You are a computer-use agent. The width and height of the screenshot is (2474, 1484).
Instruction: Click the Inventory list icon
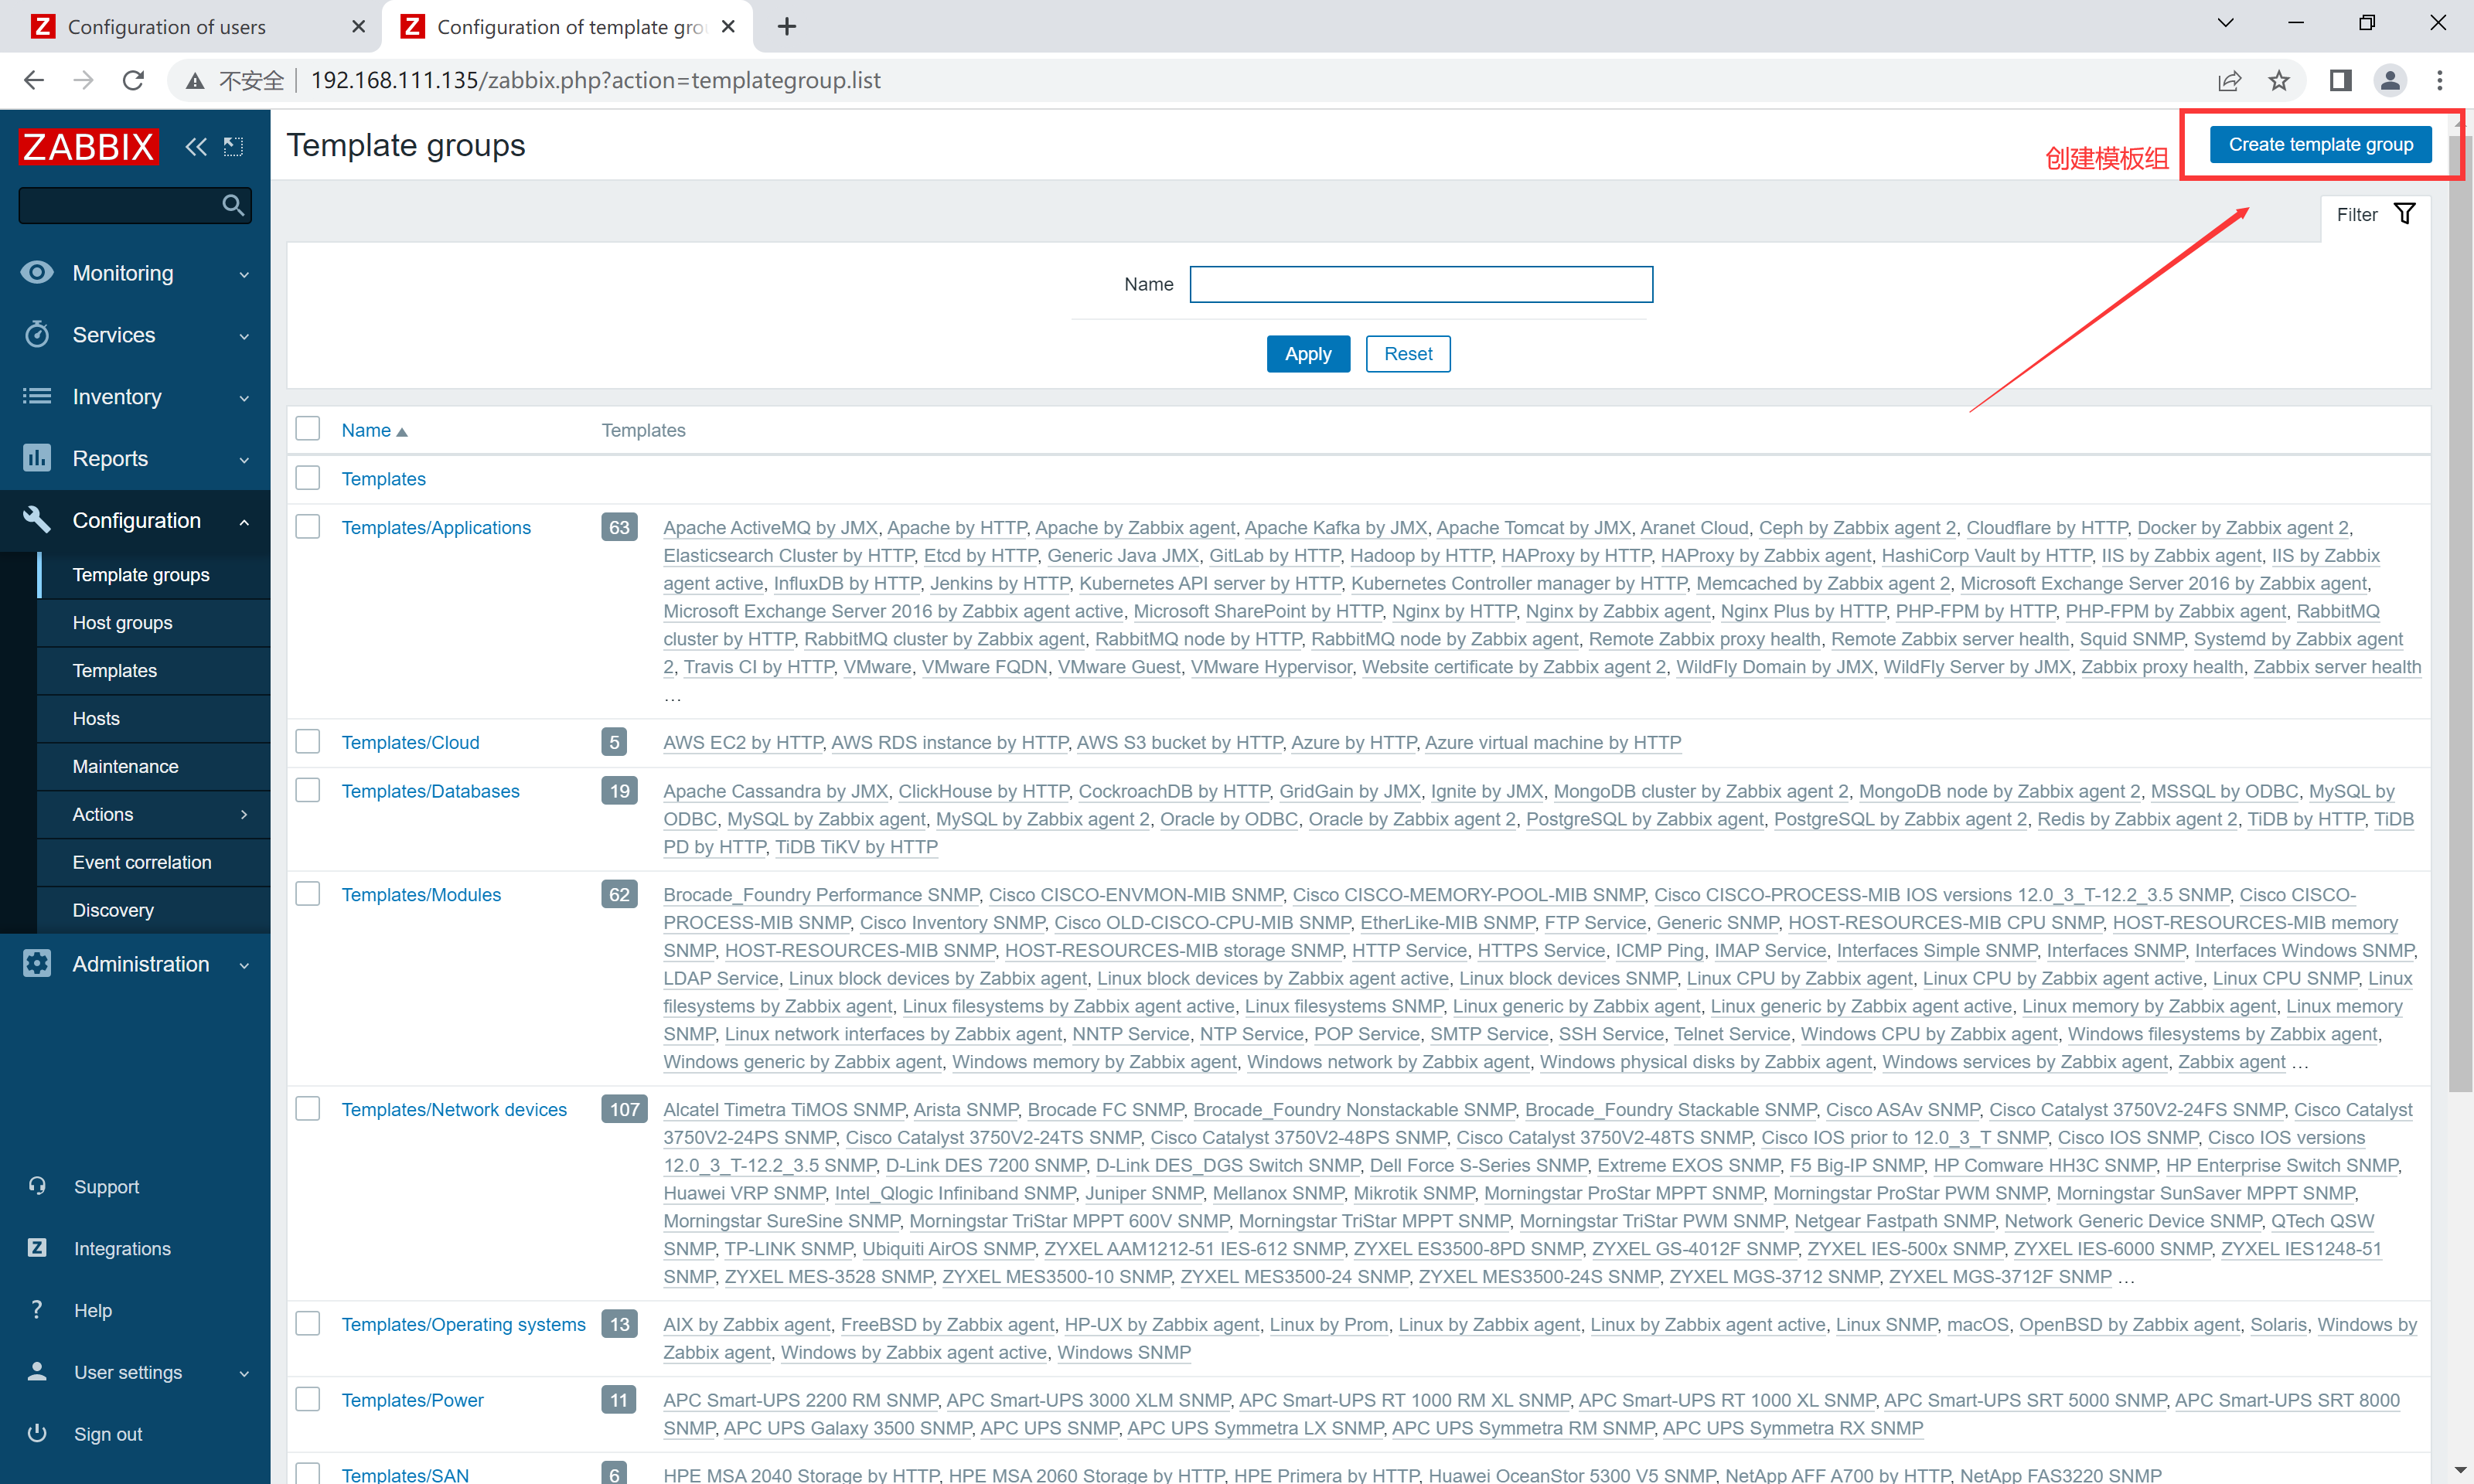tap(37, 396)
